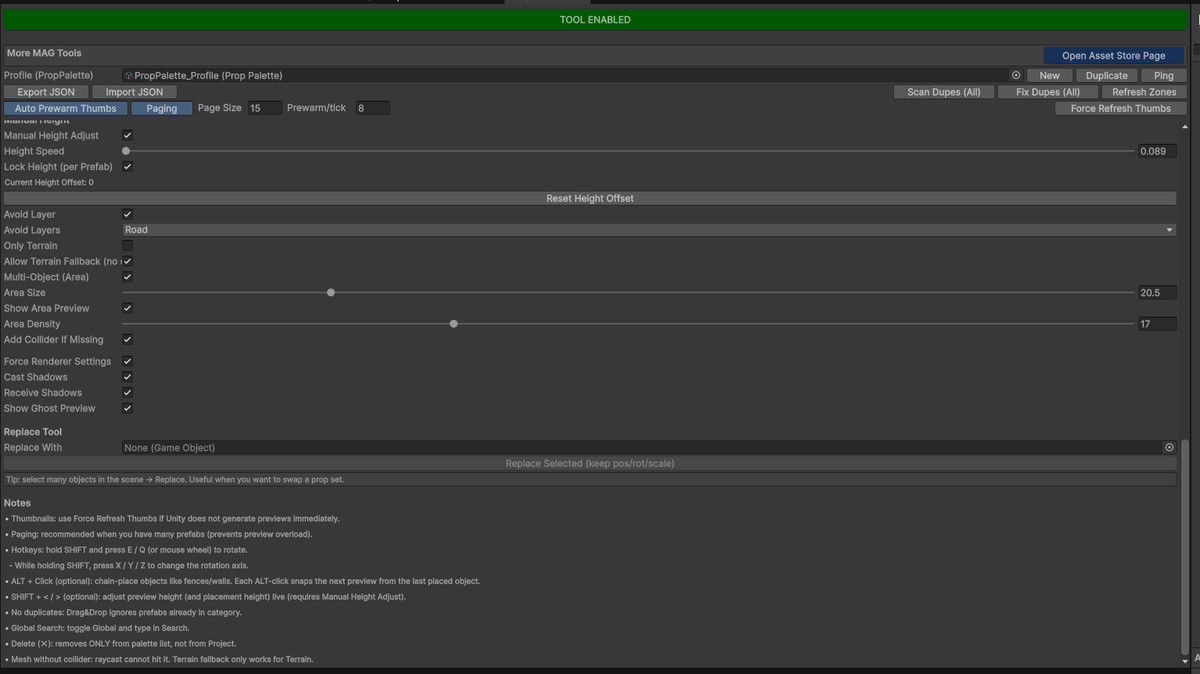
Task: Click the Export JSON button
Action: (46, 92)
